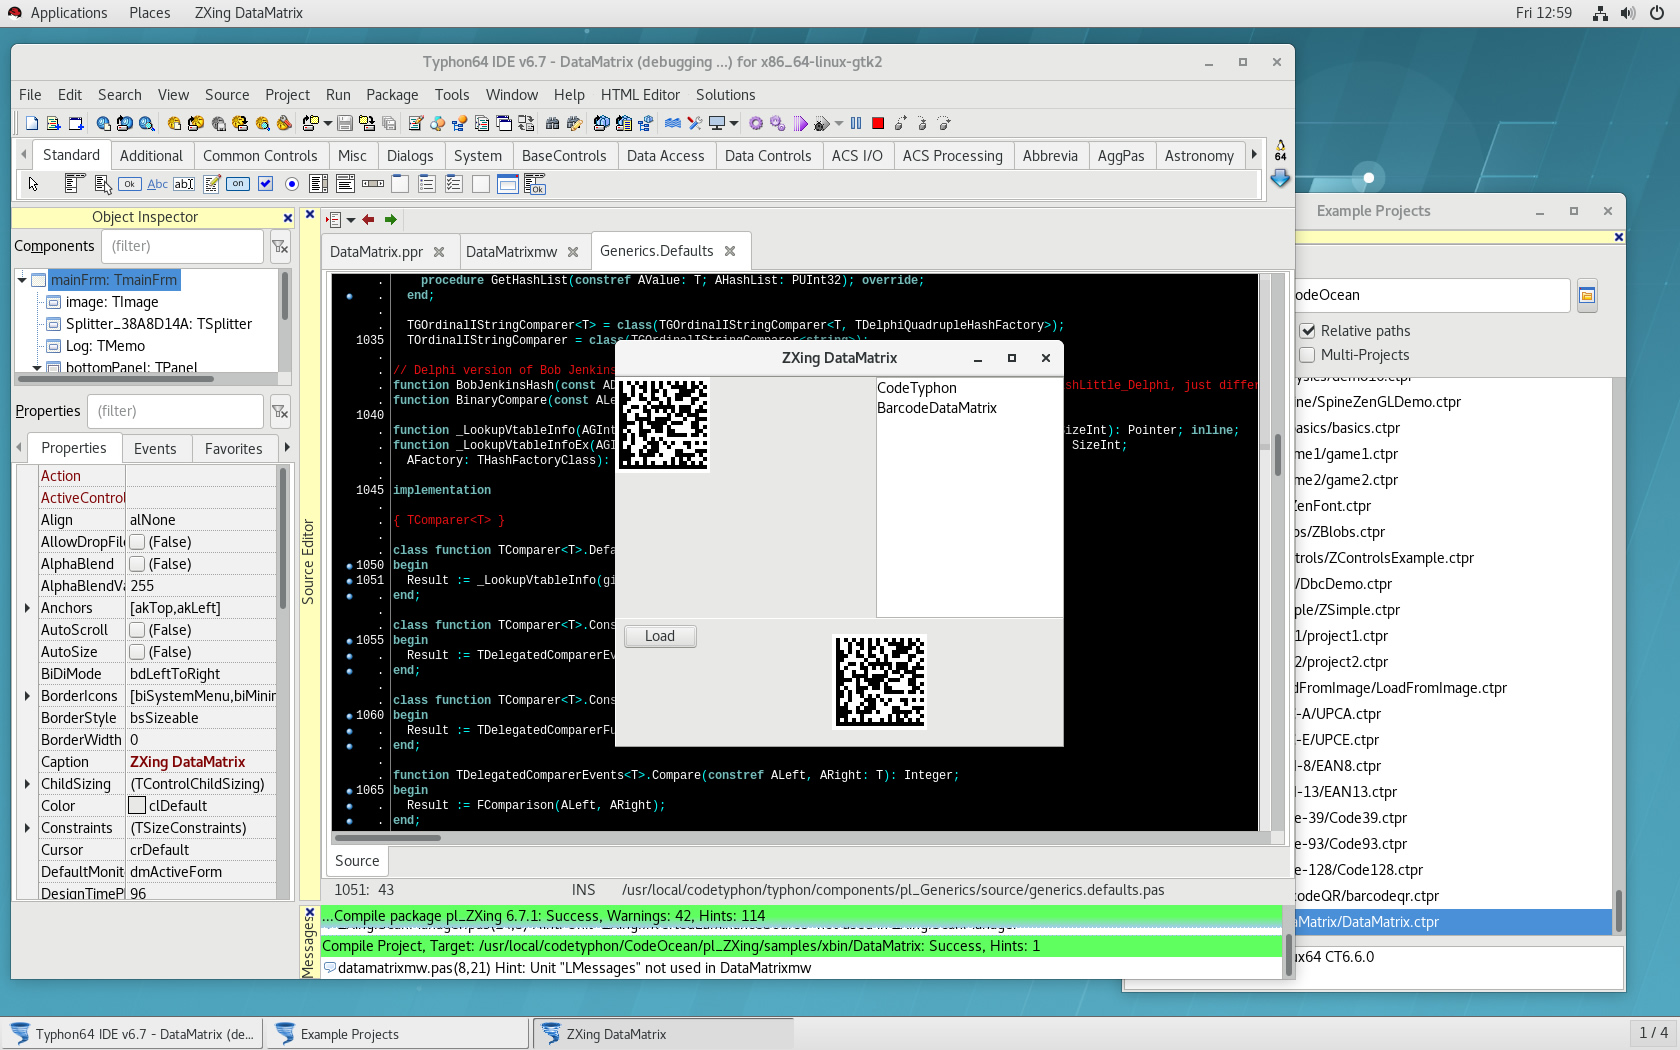The width and height of the screenshot is (1680, 1050).
Task: Toggle the AutoScroll False checkbox
Action: 138,630
